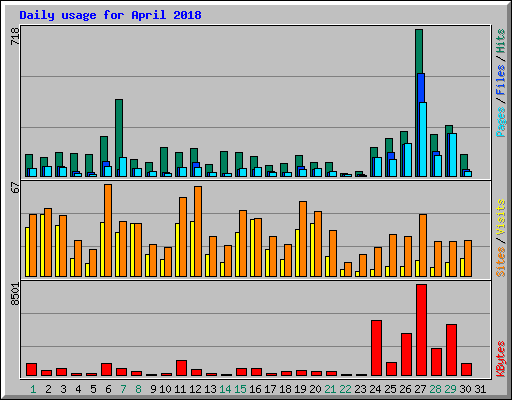Click the KBytes legend label
Viewport: 512px width, 400px height.
pos(501,359)
